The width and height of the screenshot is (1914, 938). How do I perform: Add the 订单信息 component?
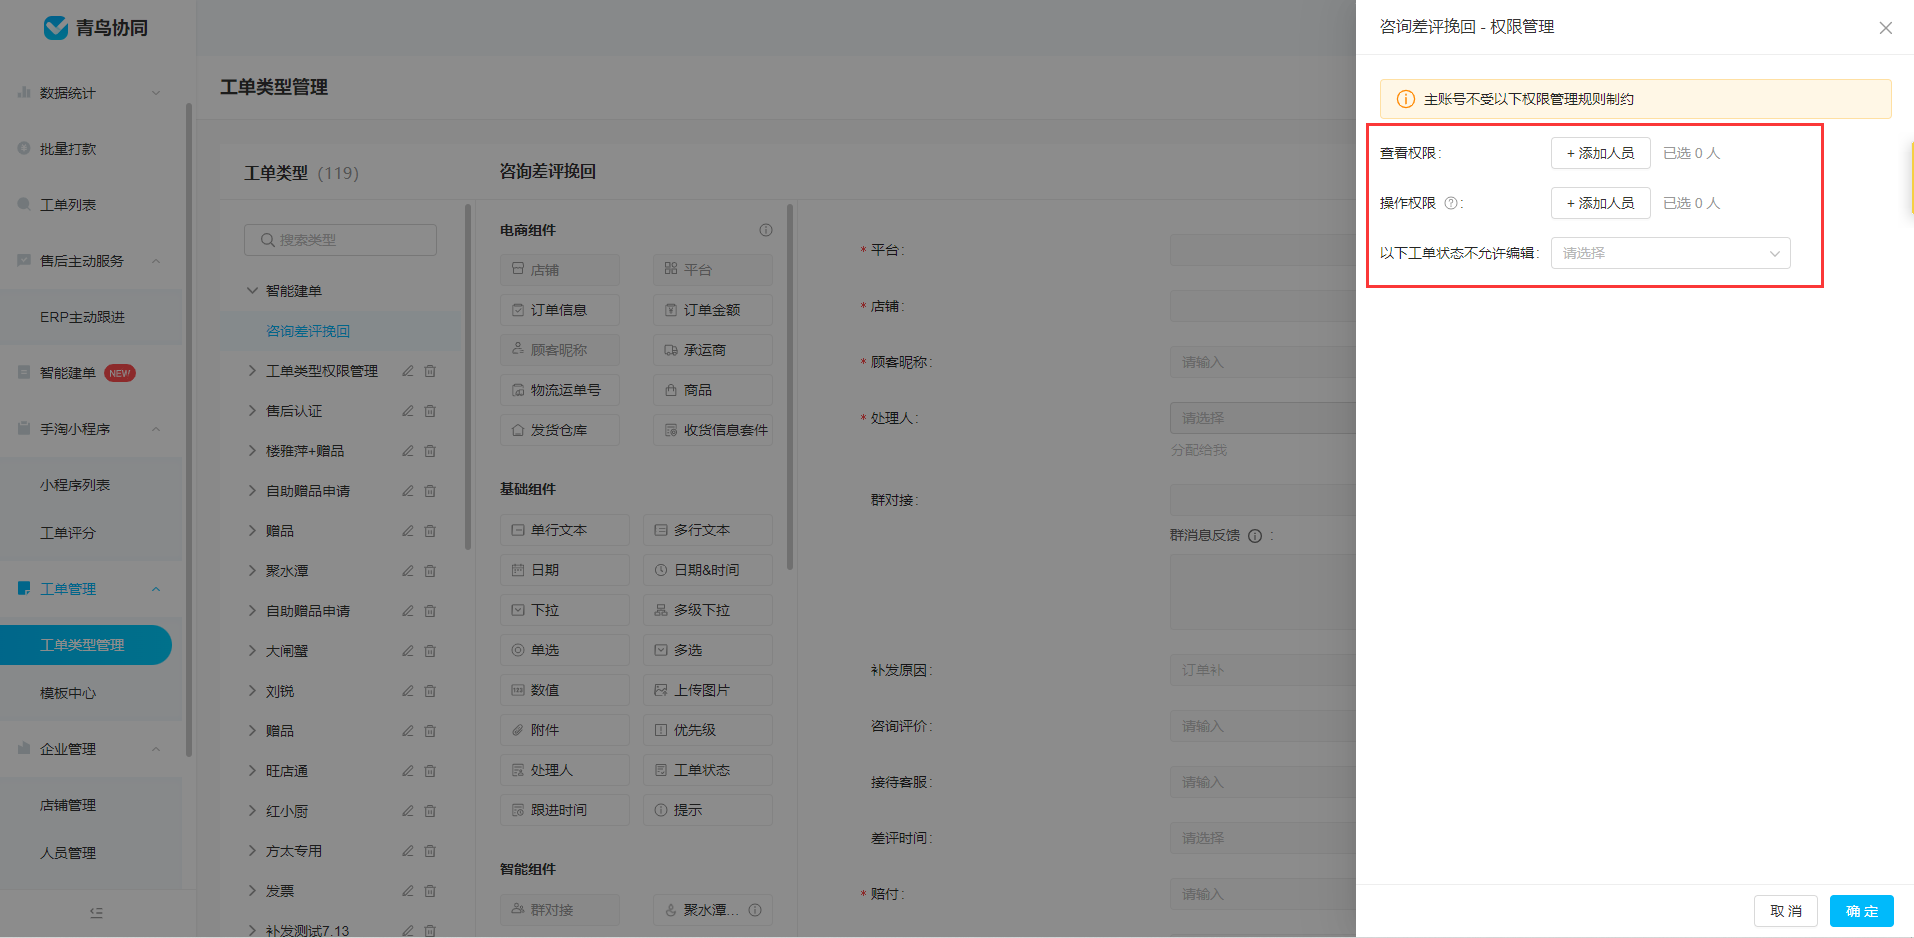point(560,310)
